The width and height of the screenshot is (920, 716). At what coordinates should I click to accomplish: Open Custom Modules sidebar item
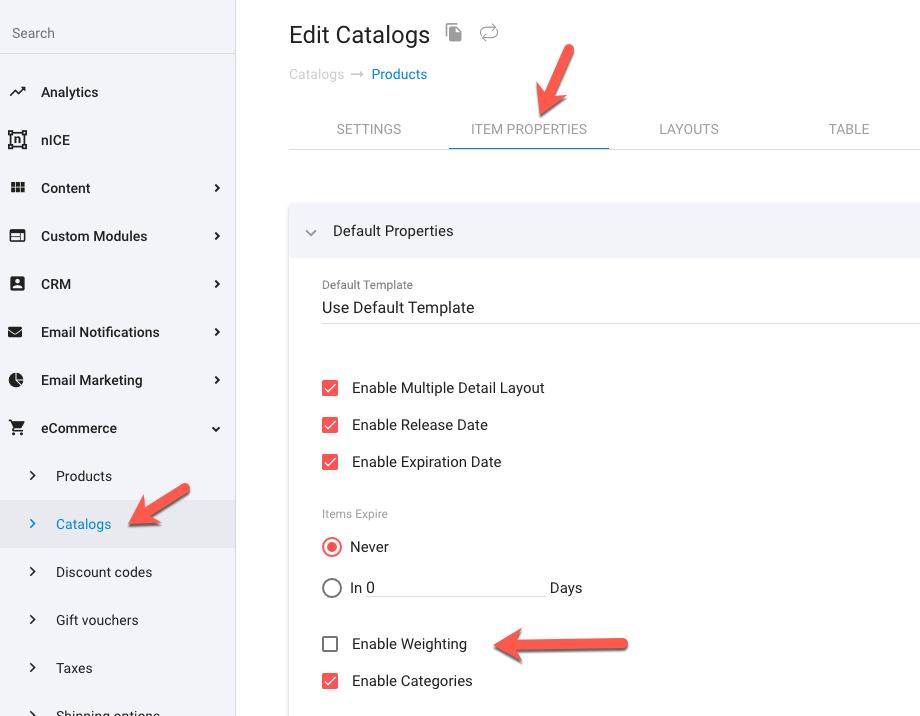[94, 236]
